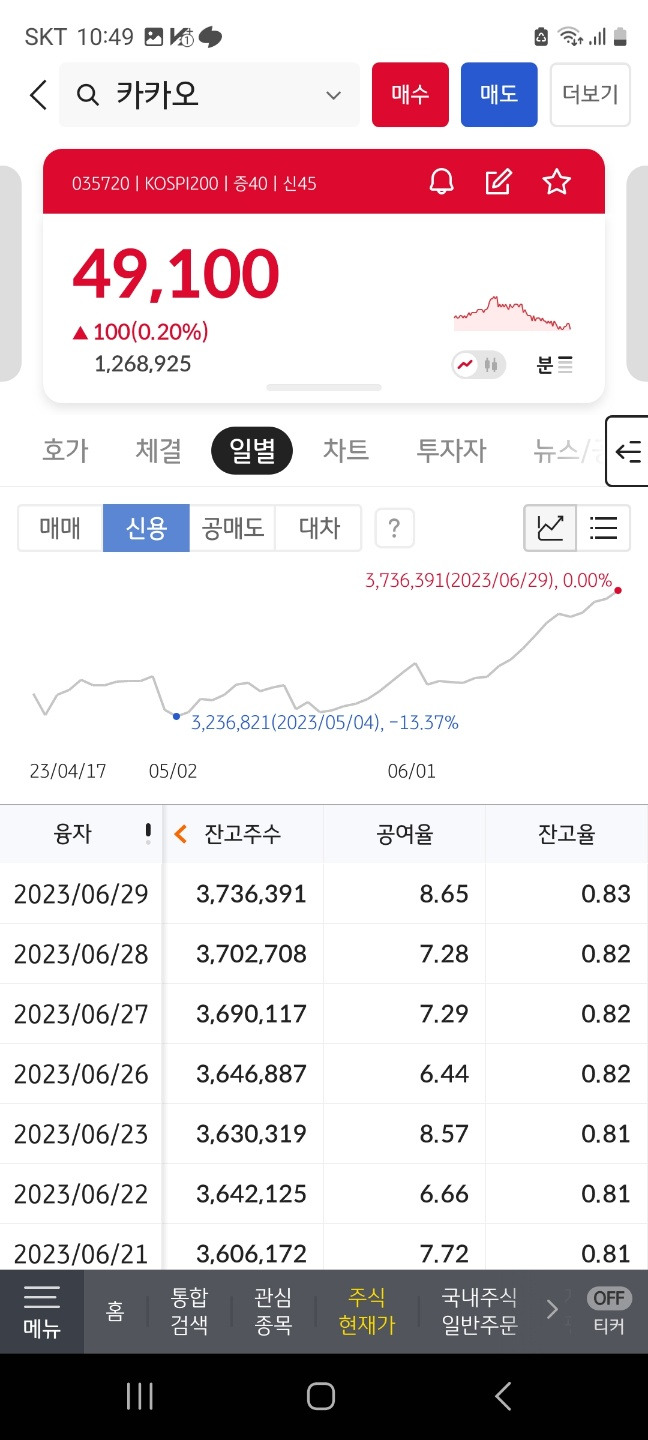Tap the red high point marker on chart
Screen dimensions: 648x1440
point(618,590)
